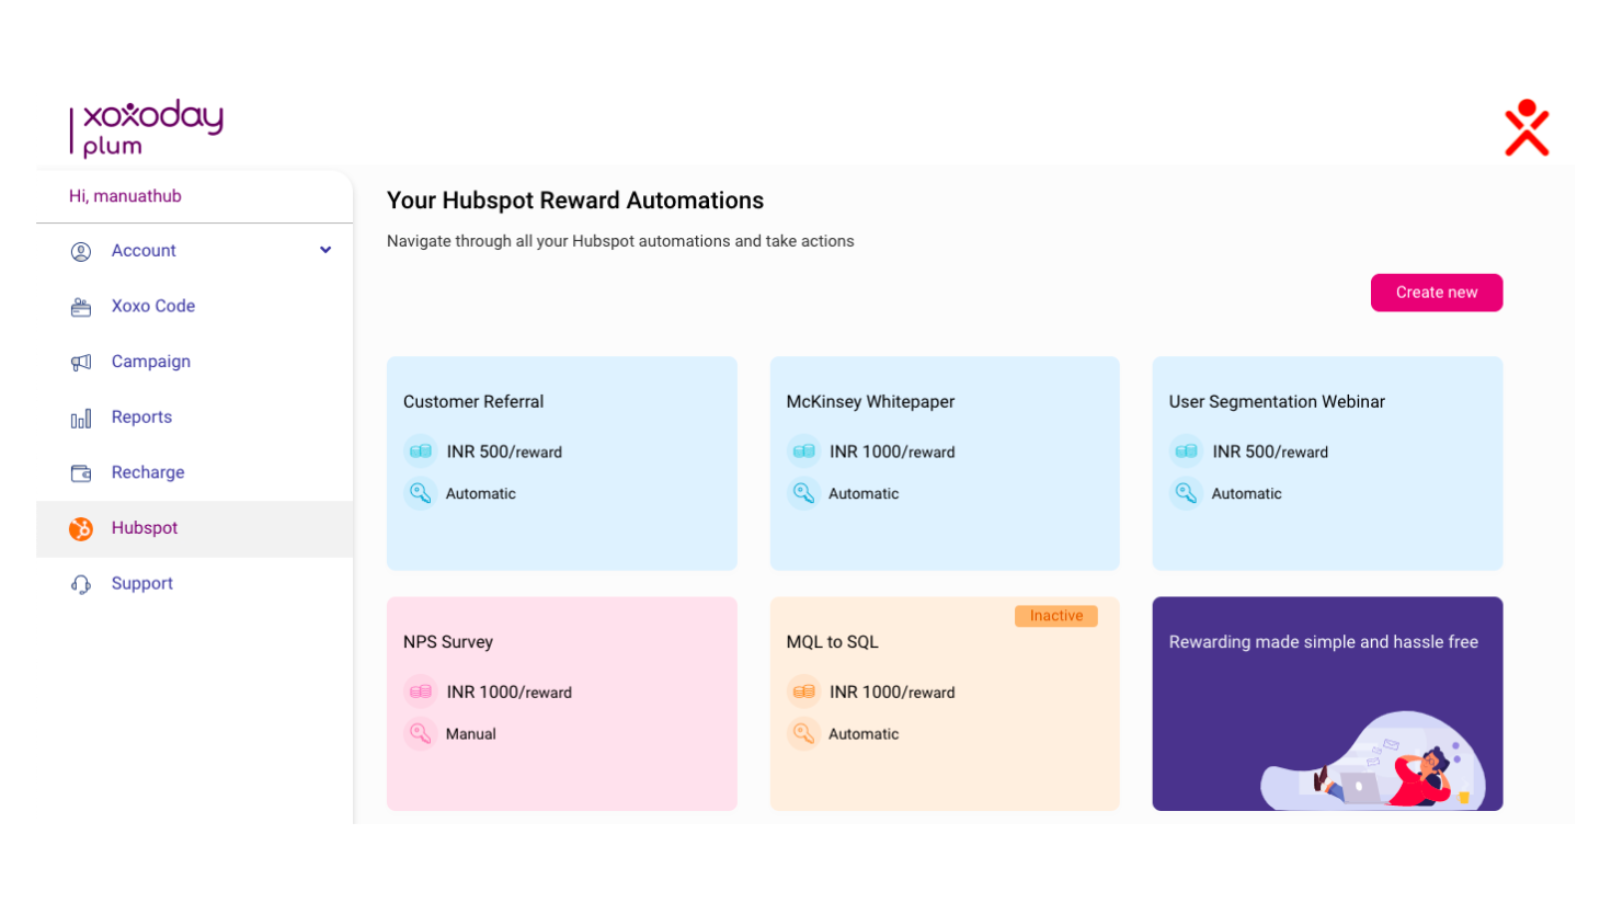
Task: Click 'INR 500/reward' in User Segmentation Webinar card
Action: pos(1270,452)
